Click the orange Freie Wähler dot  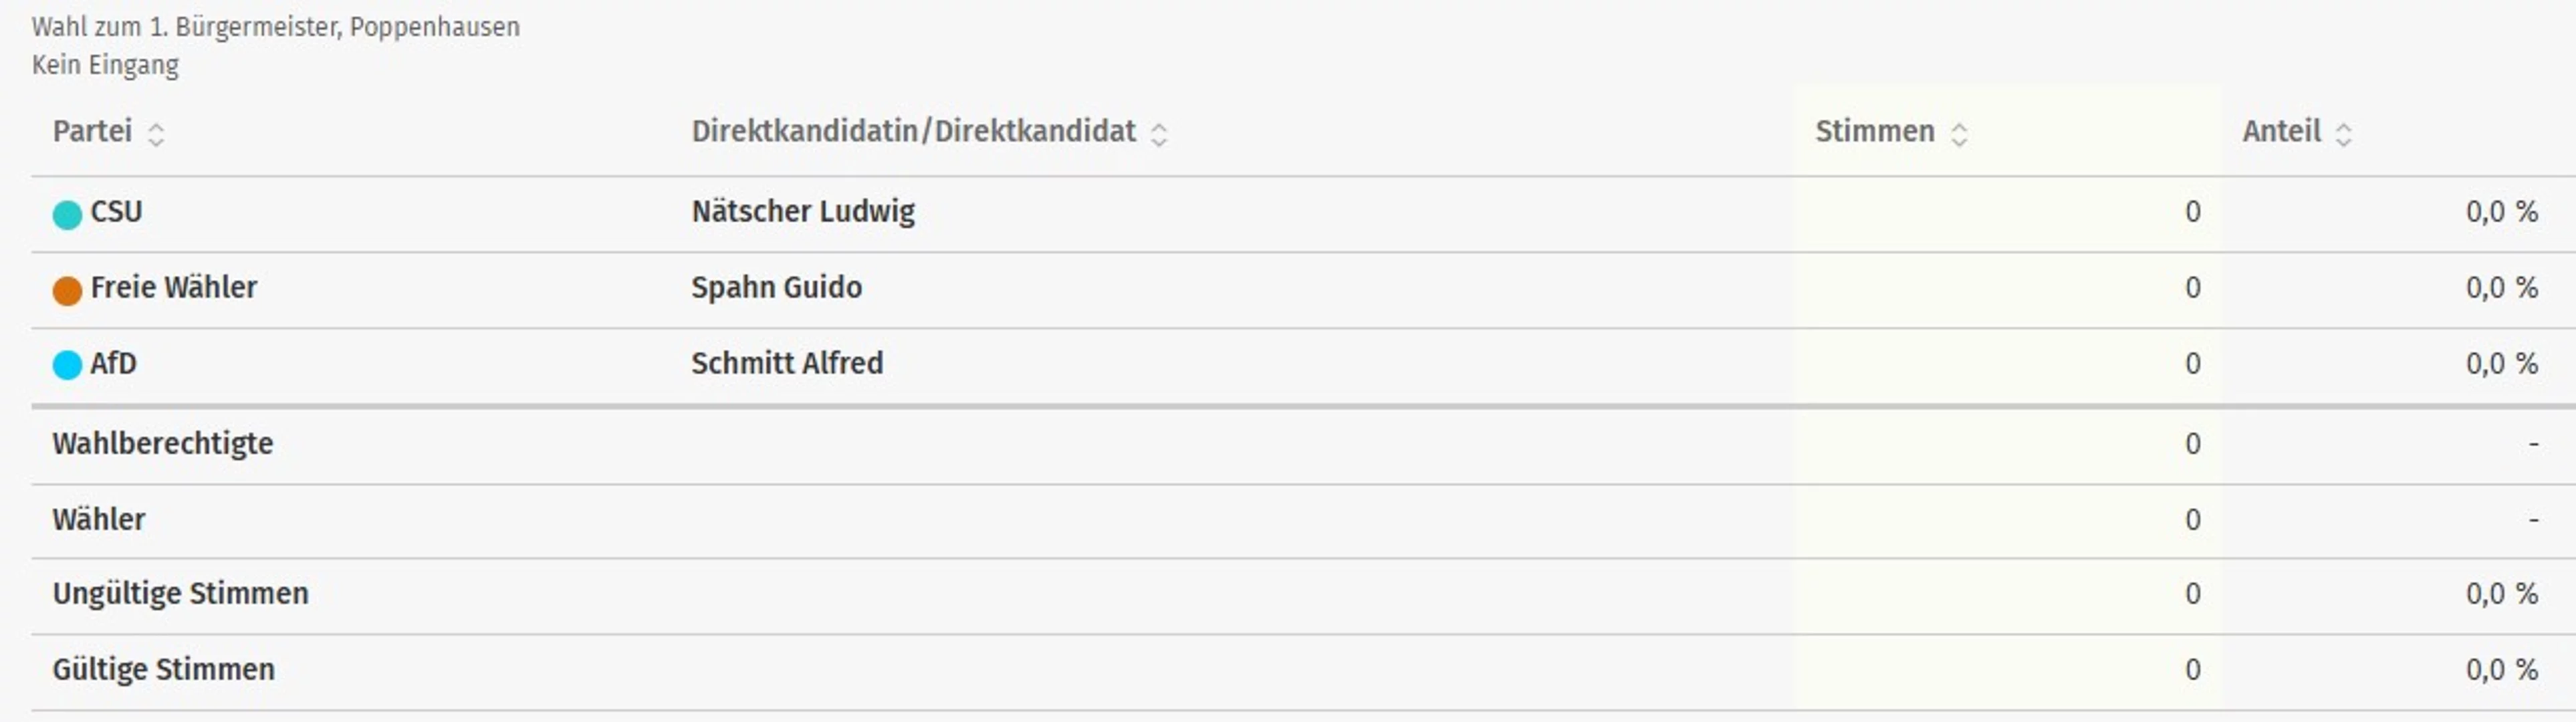point(67,290)
